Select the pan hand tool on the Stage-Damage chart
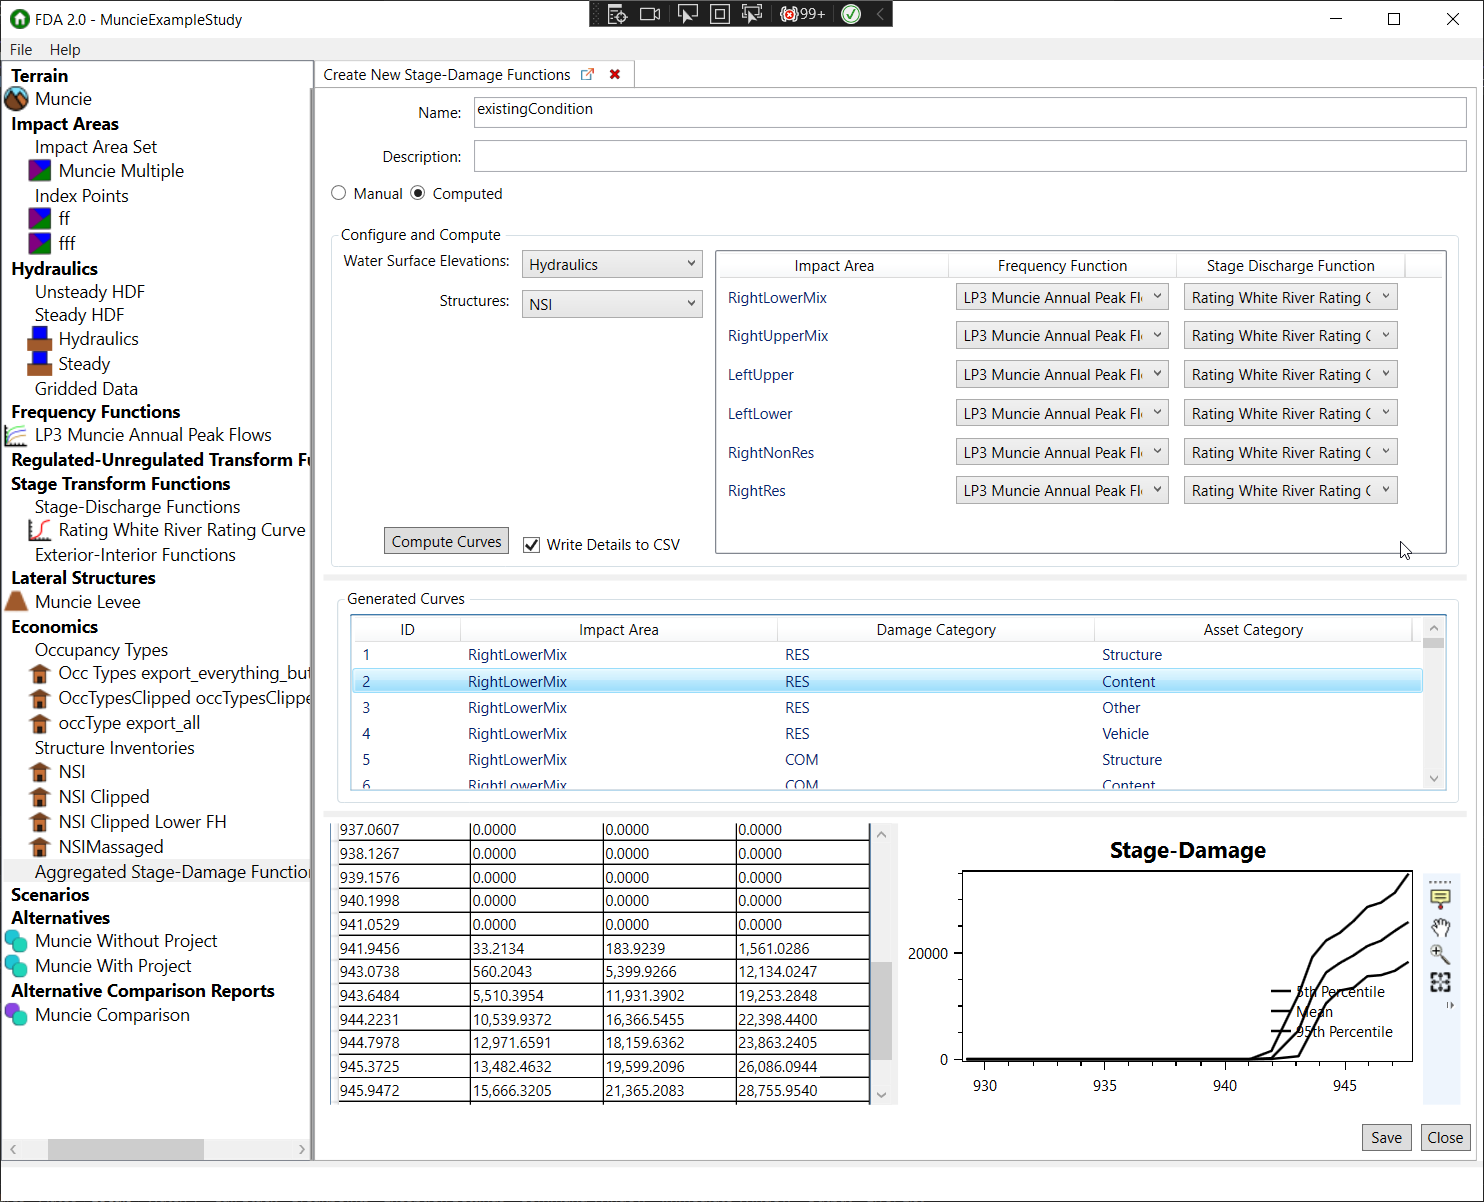 pos(1441,926)
